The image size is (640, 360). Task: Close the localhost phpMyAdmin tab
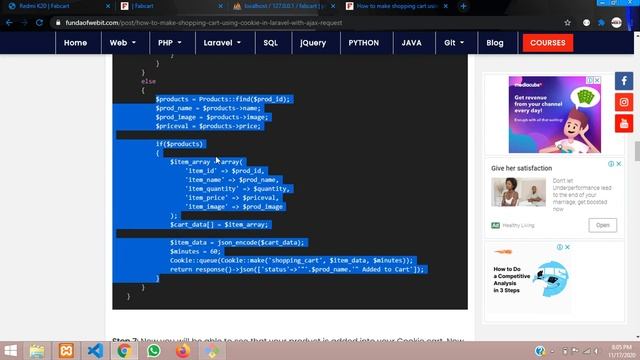[x=333, y=6]
